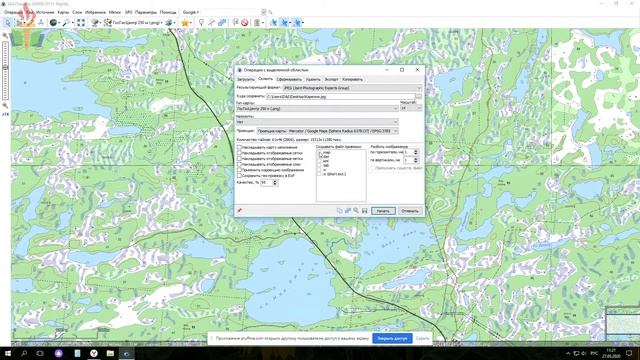Click the Windows Start button

[x=8, y=353]
